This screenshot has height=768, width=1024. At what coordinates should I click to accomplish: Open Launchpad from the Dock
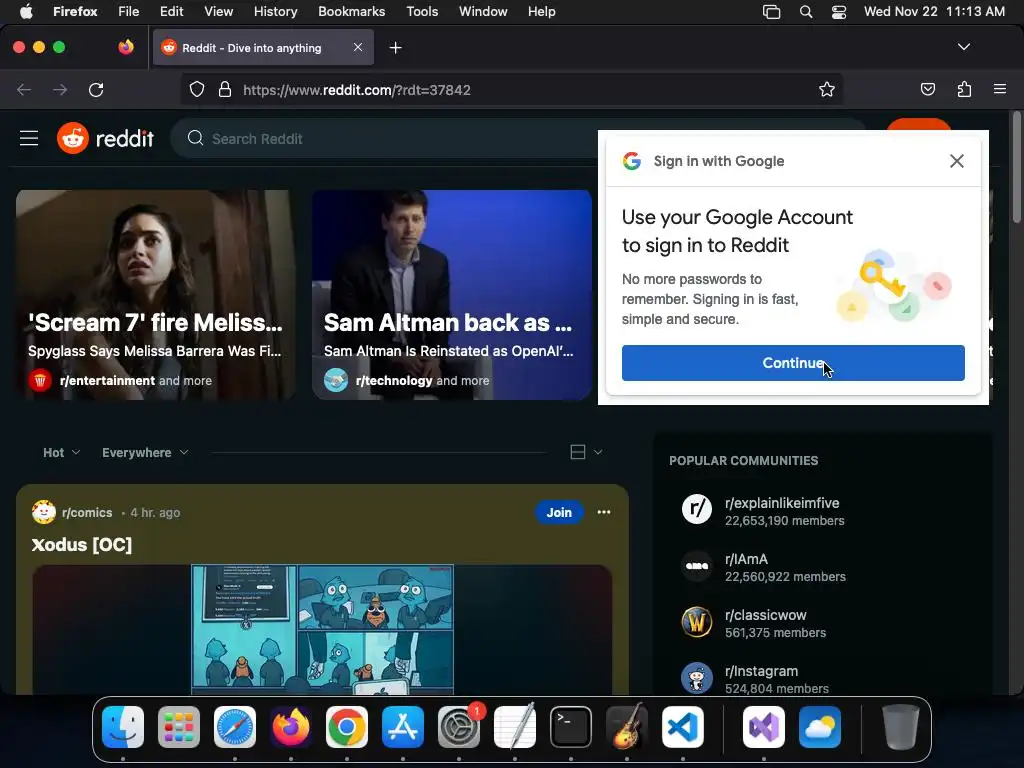179,726
